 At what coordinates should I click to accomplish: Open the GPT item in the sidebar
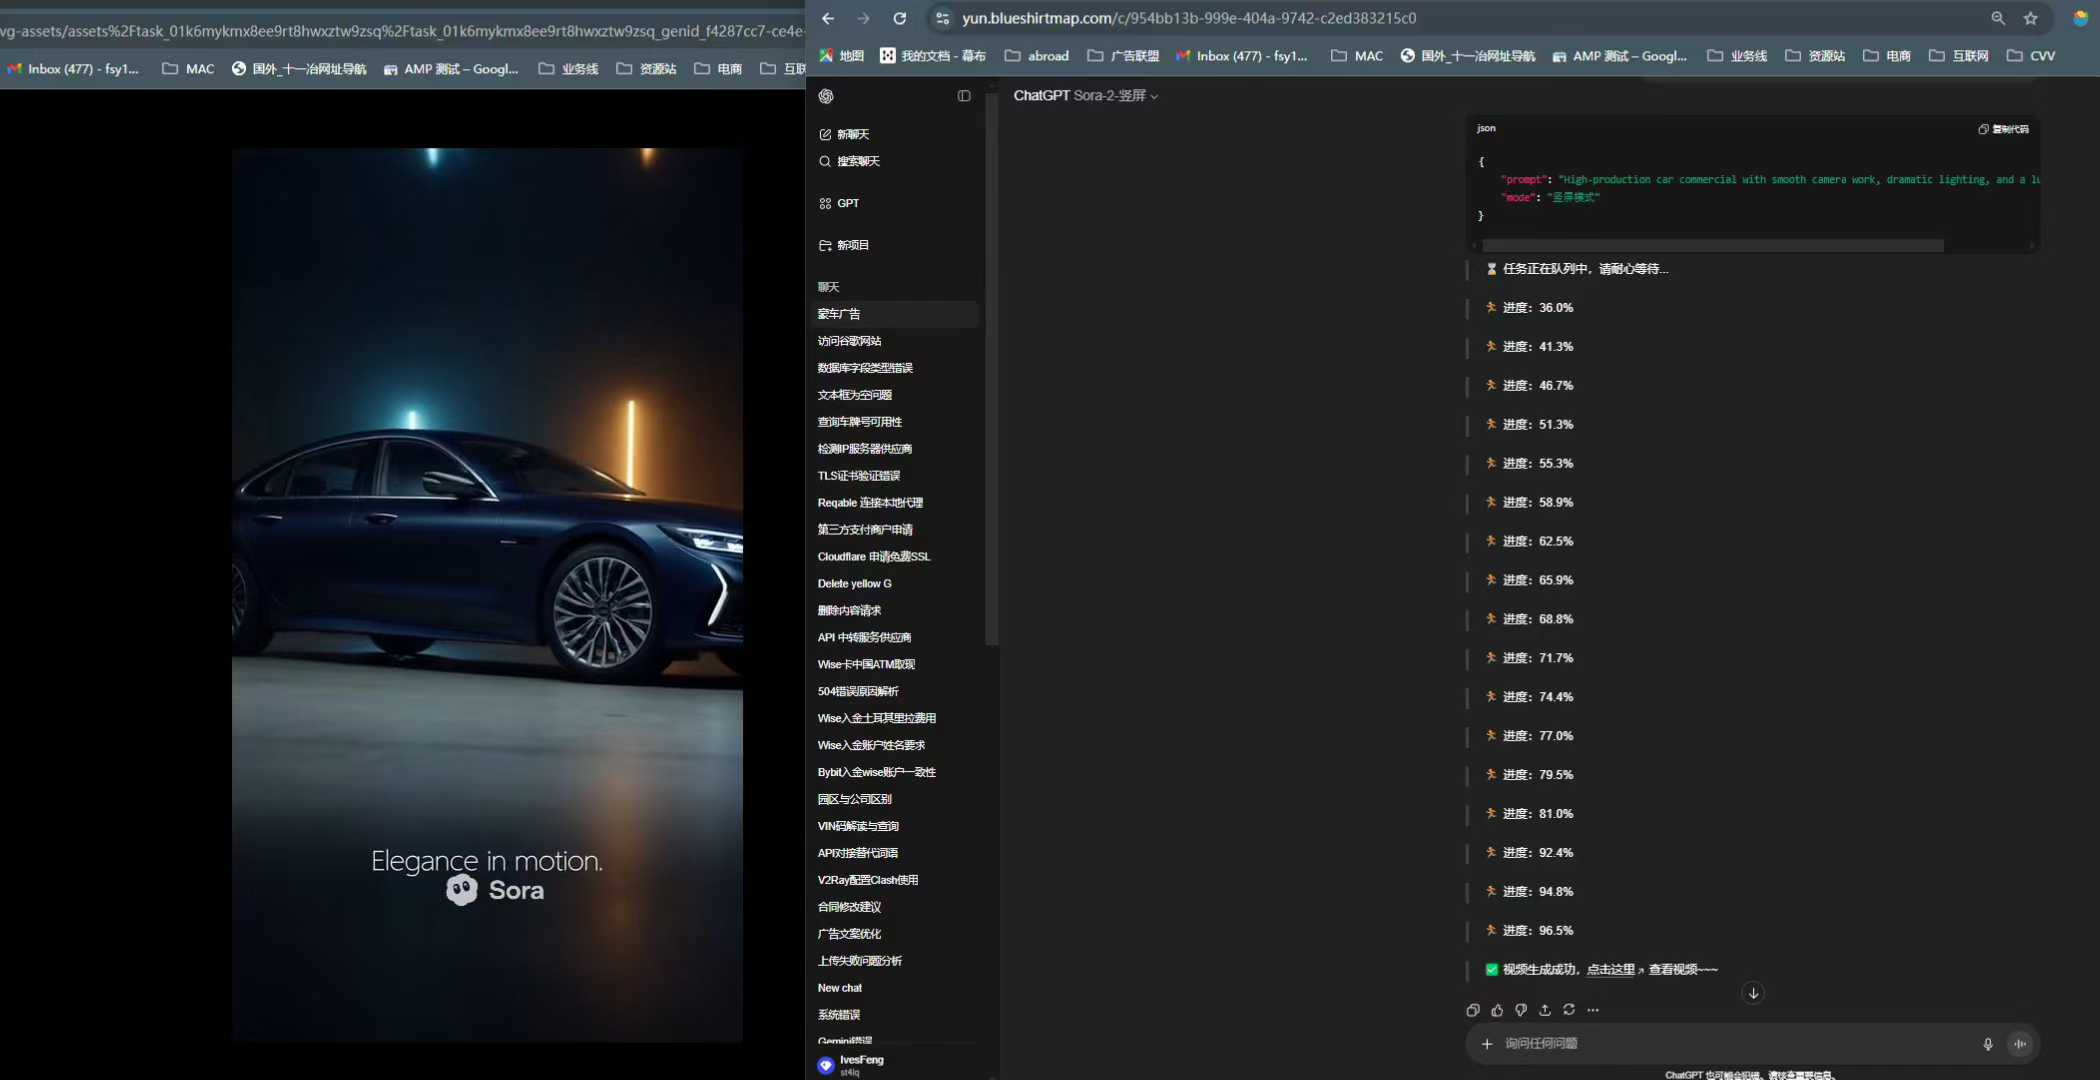pyautogui.click(x=839, y=203)
